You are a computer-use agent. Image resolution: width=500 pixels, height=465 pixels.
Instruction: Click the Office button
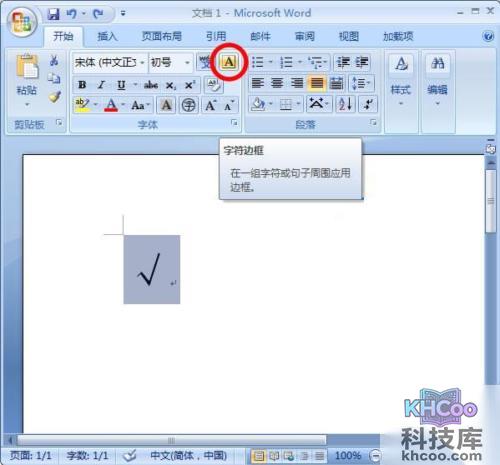pyautogui.click(x=22, y=22)
